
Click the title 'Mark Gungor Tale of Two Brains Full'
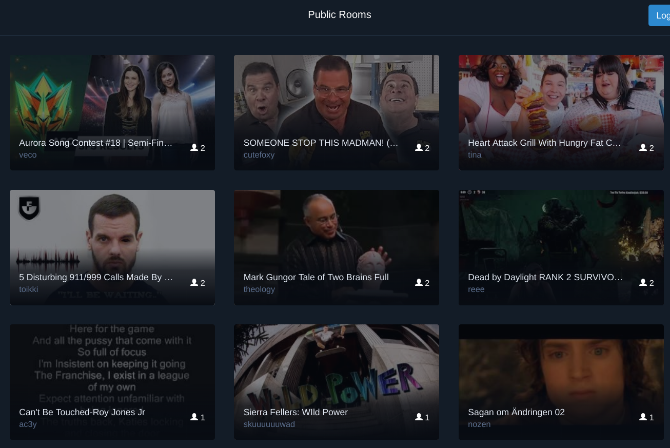(316, 277)
